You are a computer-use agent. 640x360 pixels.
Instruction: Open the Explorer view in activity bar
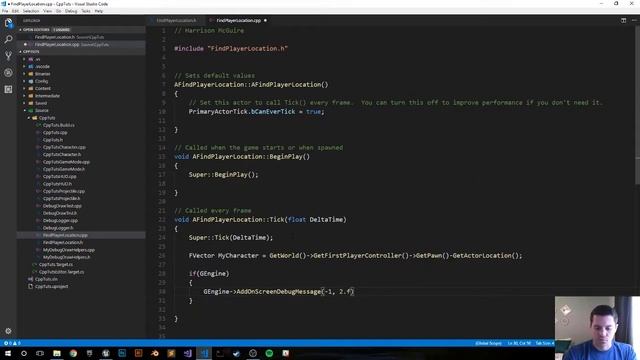tap(8, 23)
